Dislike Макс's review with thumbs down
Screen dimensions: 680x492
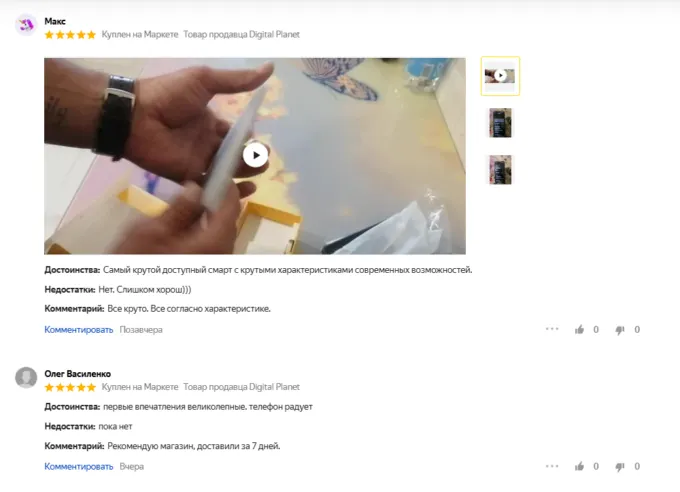tap(620, 330)
